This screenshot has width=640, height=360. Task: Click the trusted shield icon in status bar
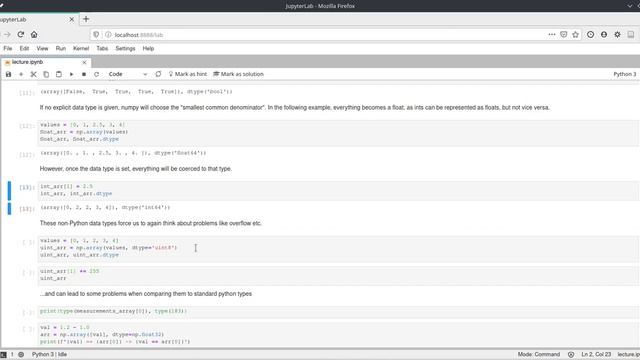click(571, 355)
